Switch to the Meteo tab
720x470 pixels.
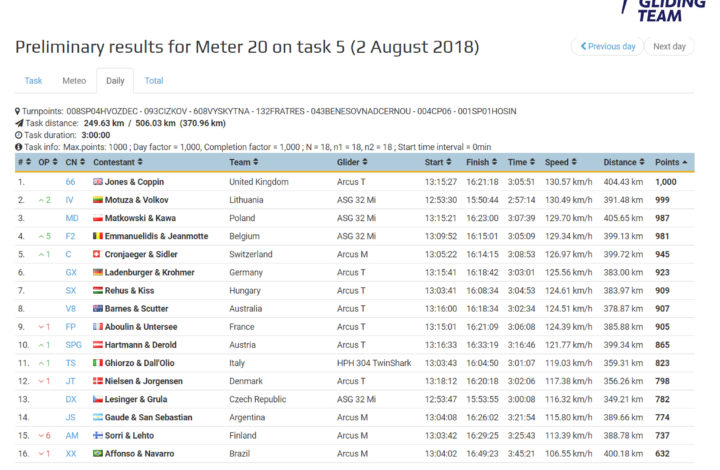74,81
